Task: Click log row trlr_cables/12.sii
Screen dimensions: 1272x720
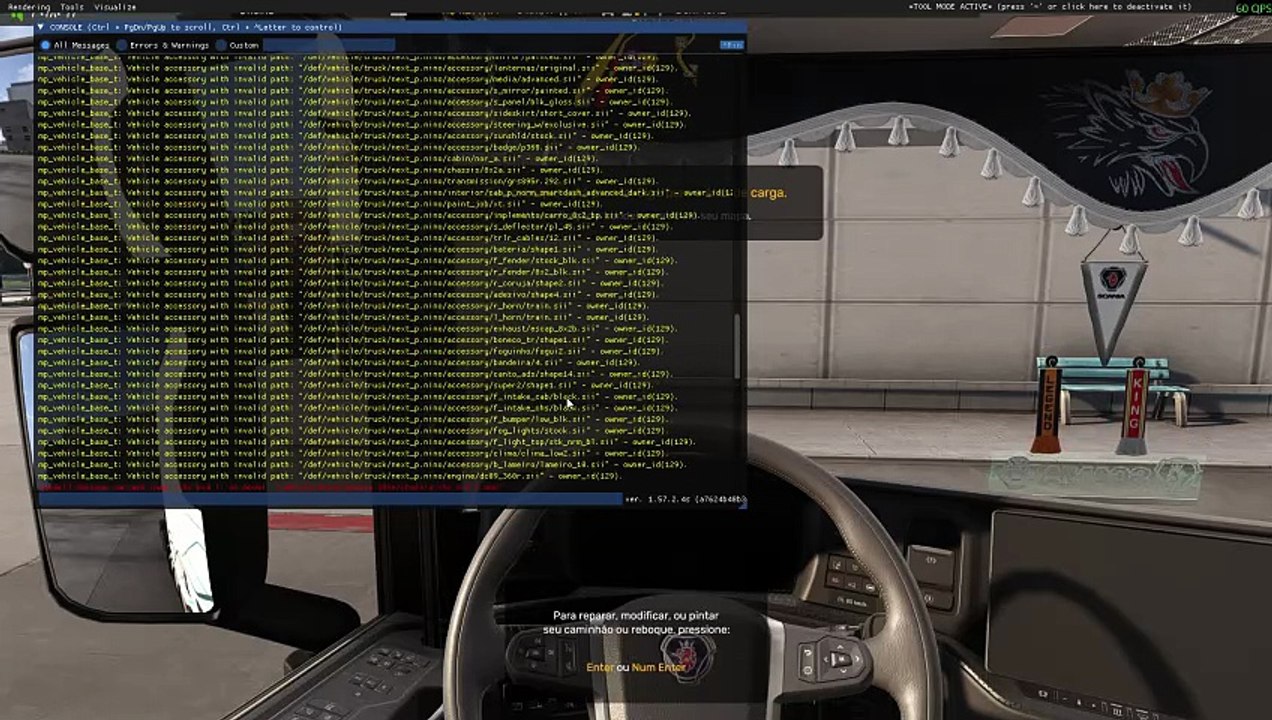Action: (x=348, y=238)
